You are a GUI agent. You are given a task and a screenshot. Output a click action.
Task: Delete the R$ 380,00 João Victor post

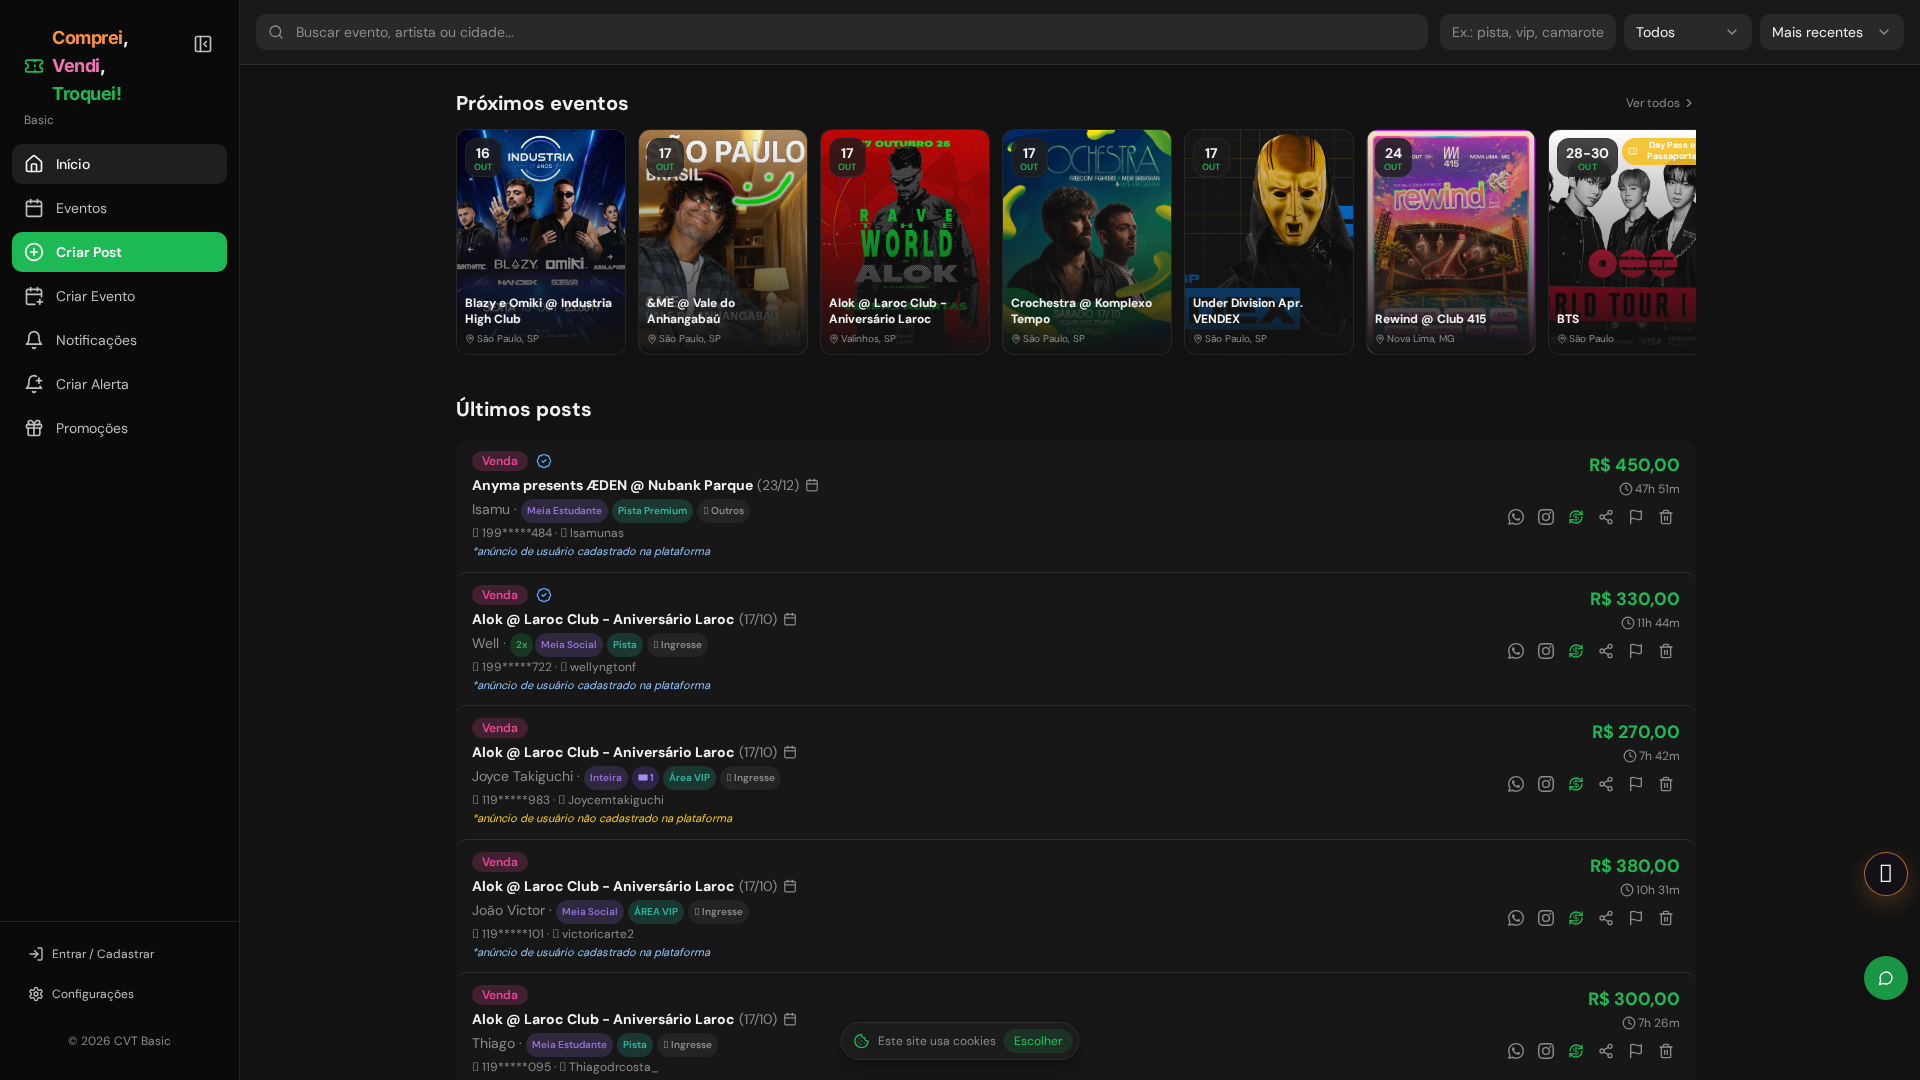coord(1666,918)
